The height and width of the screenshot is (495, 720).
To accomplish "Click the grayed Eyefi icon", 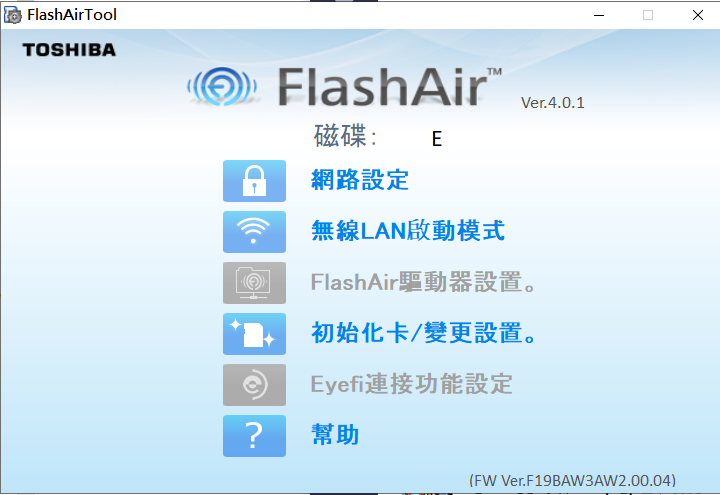I will click(x=254, y=385).
